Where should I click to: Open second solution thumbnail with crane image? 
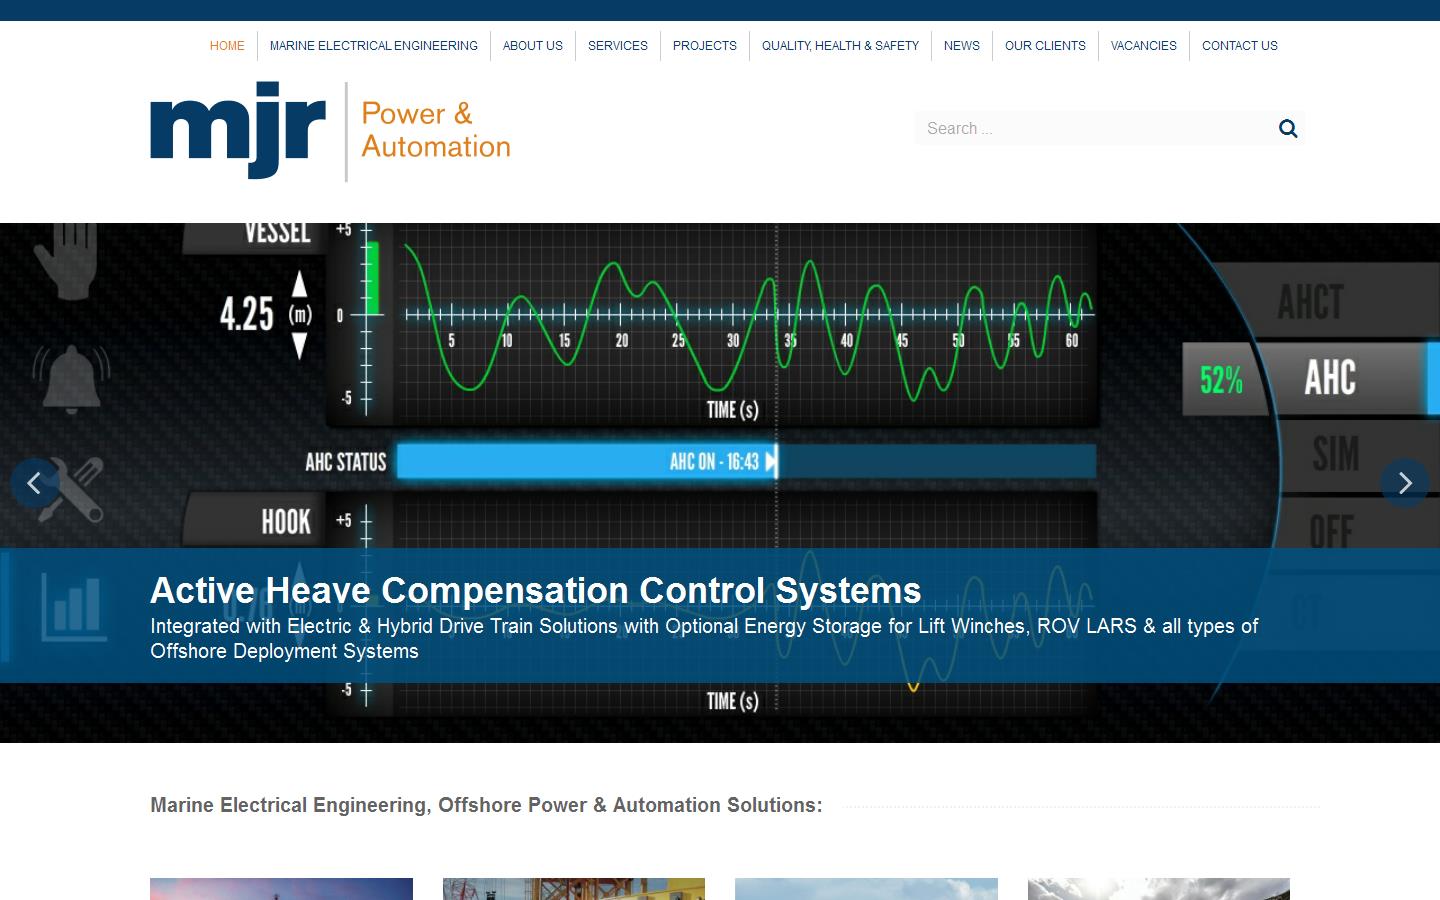573,889
